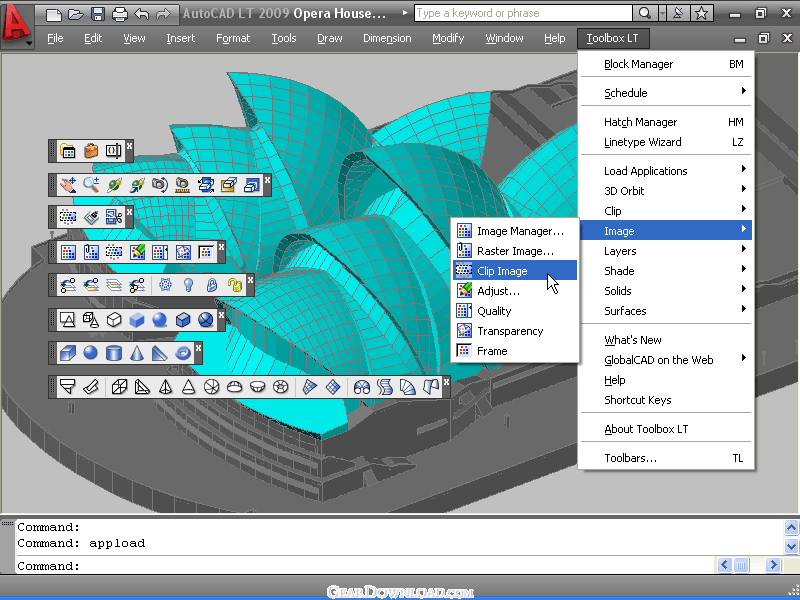Viewport: 800px width, 600px height.
Task: Select the Torus solid icon
Action: [182, 353]
